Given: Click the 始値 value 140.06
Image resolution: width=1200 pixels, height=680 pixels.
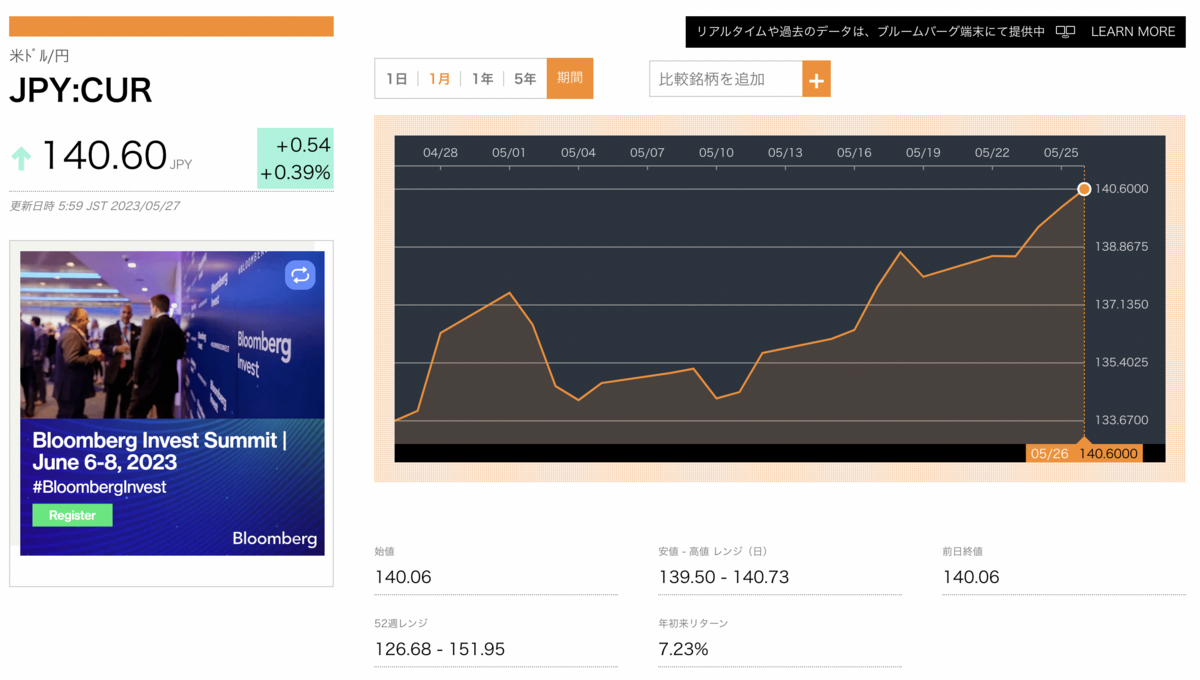Looking at the screenshot, I should (403, 577).
